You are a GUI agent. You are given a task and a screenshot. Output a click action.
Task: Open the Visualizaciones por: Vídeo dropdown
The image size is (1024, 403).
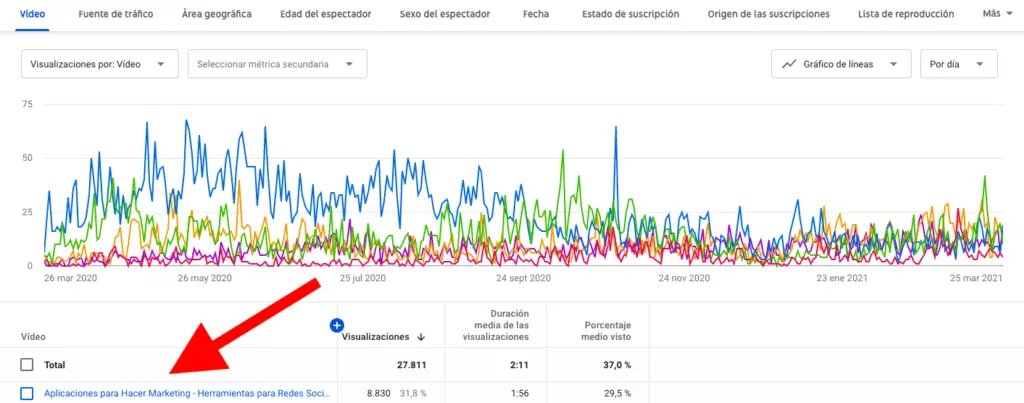99,64
